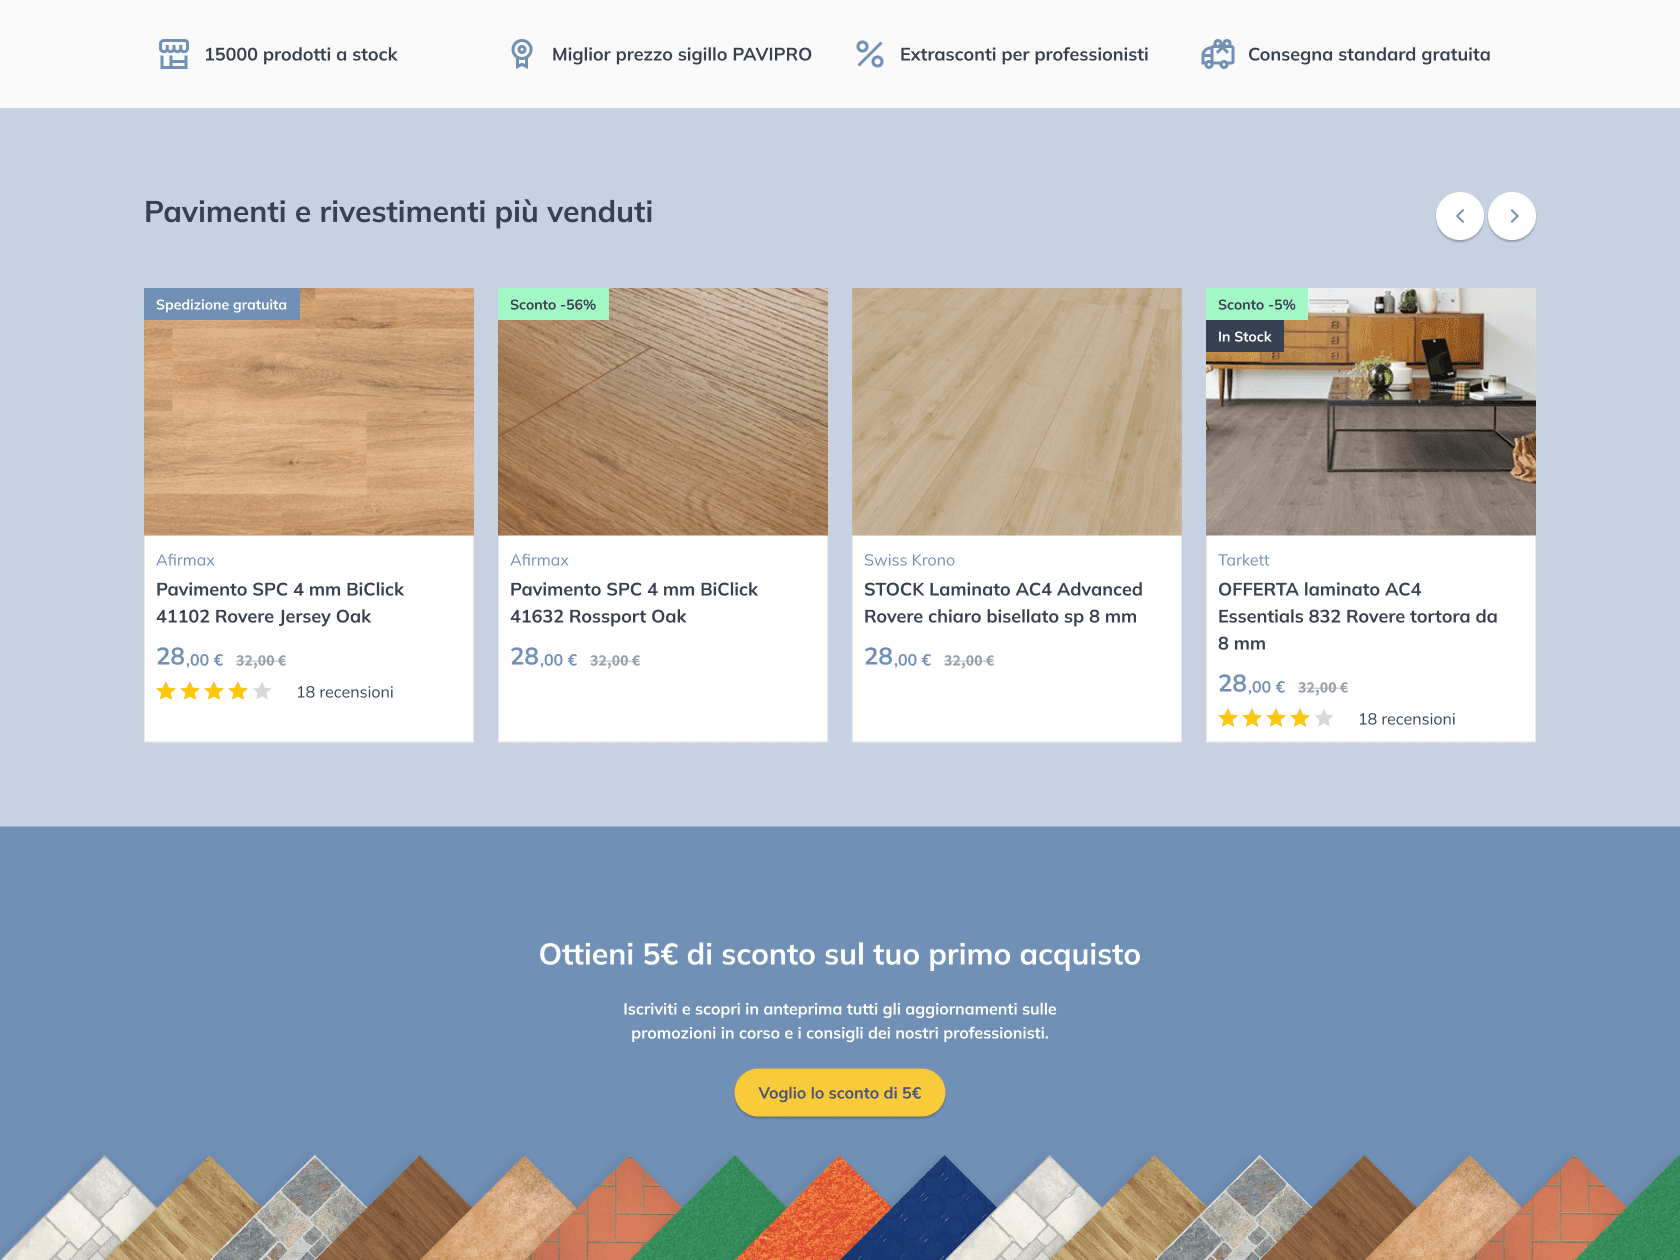
Task: Select the Swiss Krono light oak image
Action: pyautogui.click(x=1017, y=412)
